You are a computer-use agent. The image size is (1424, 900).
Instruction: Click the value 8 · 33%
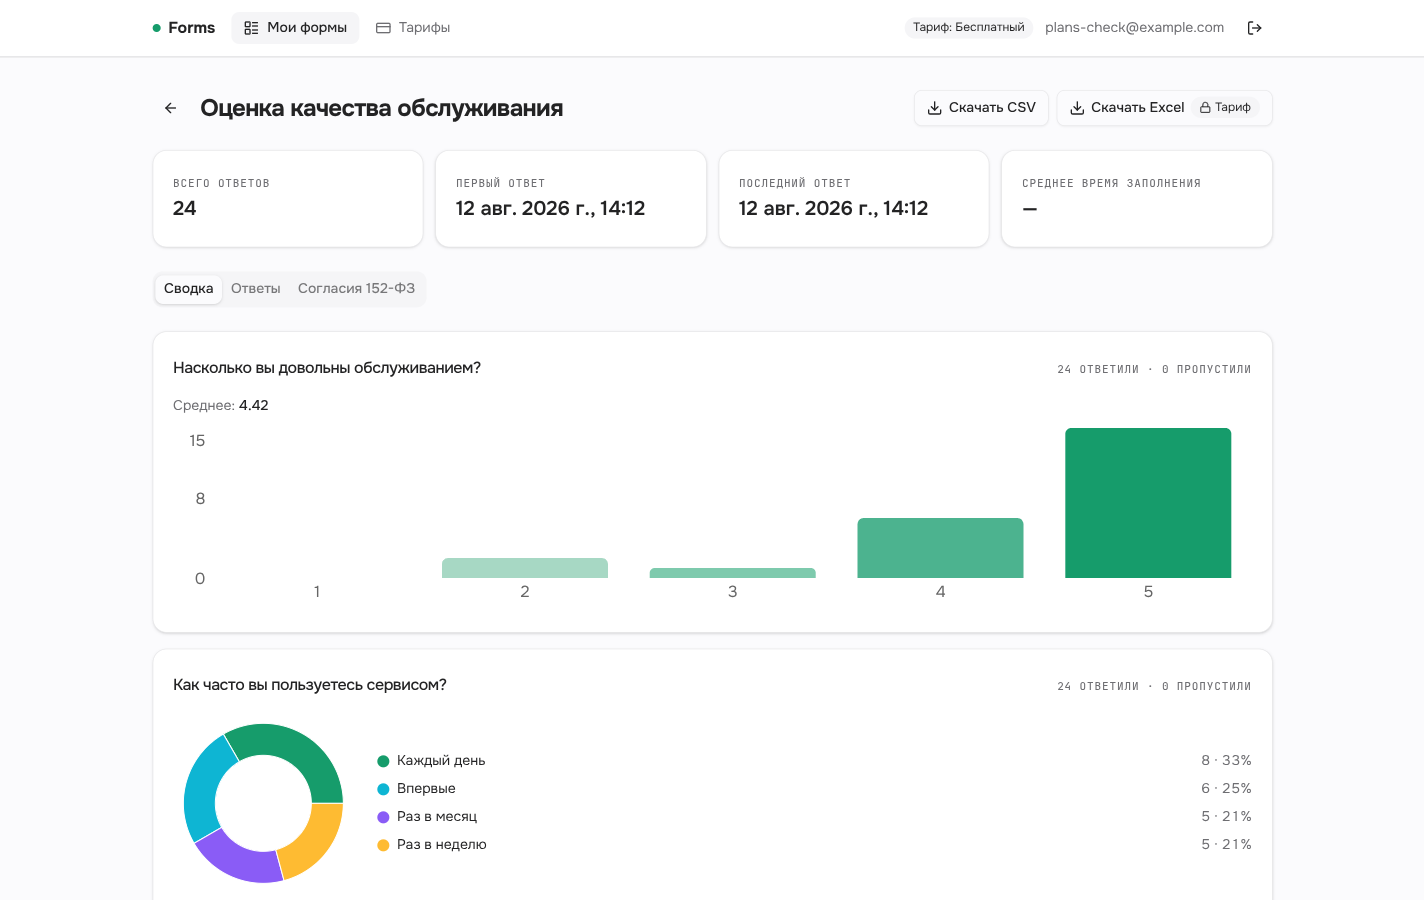[x=1226, y=761]
